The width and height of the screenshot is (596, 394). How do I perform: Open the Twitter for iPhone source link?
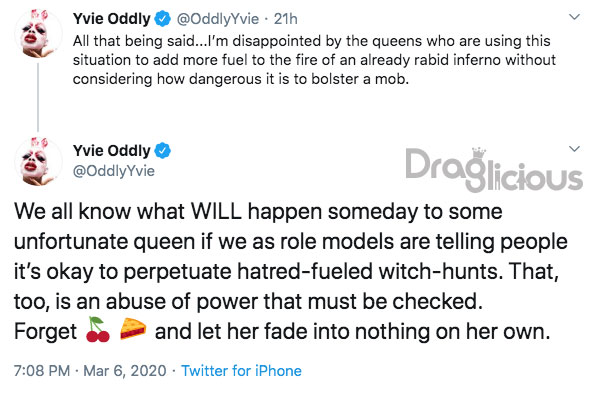pyautogui.click(x=241, y=371)
